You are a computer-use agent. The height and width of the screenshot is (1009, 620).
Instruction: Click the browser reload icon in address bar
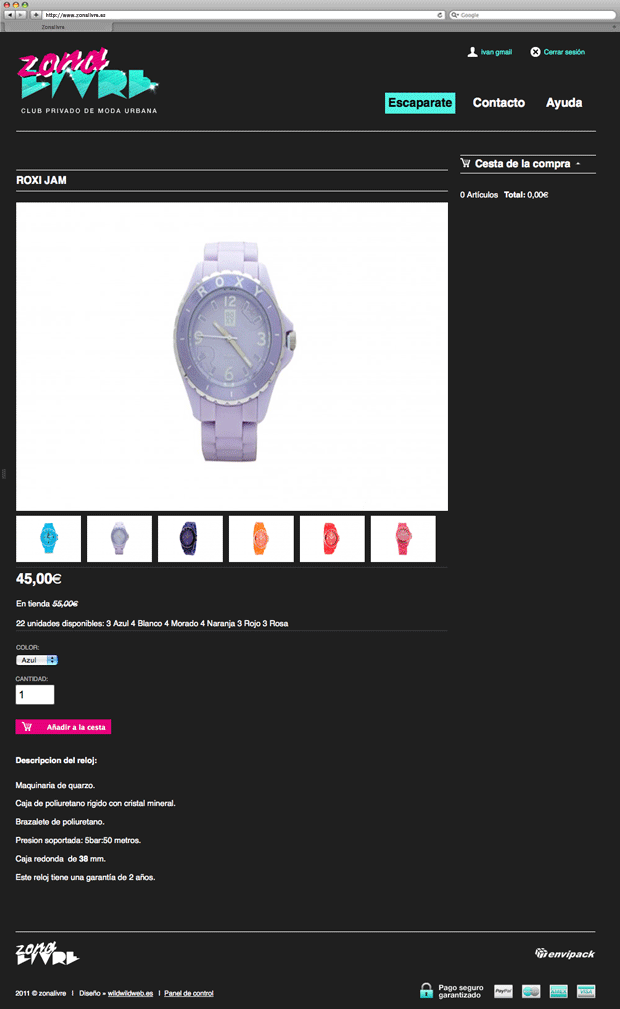click(x=440, y=15)
